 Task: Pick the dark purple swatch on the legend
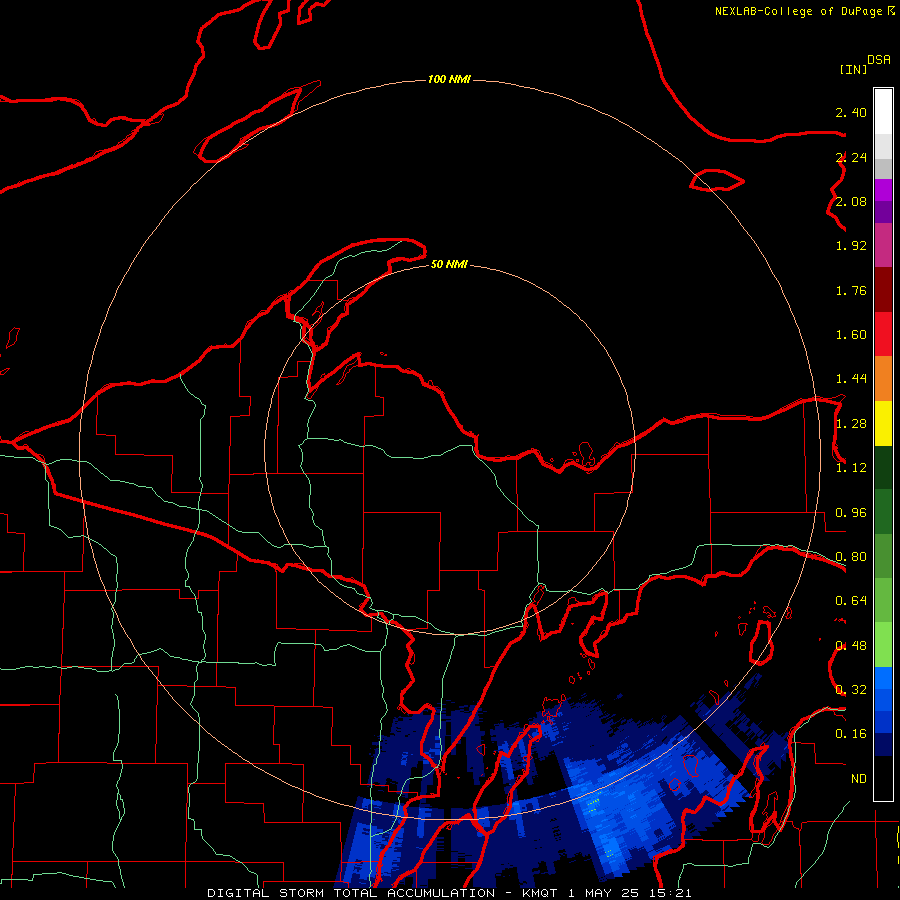click(883, 212)
